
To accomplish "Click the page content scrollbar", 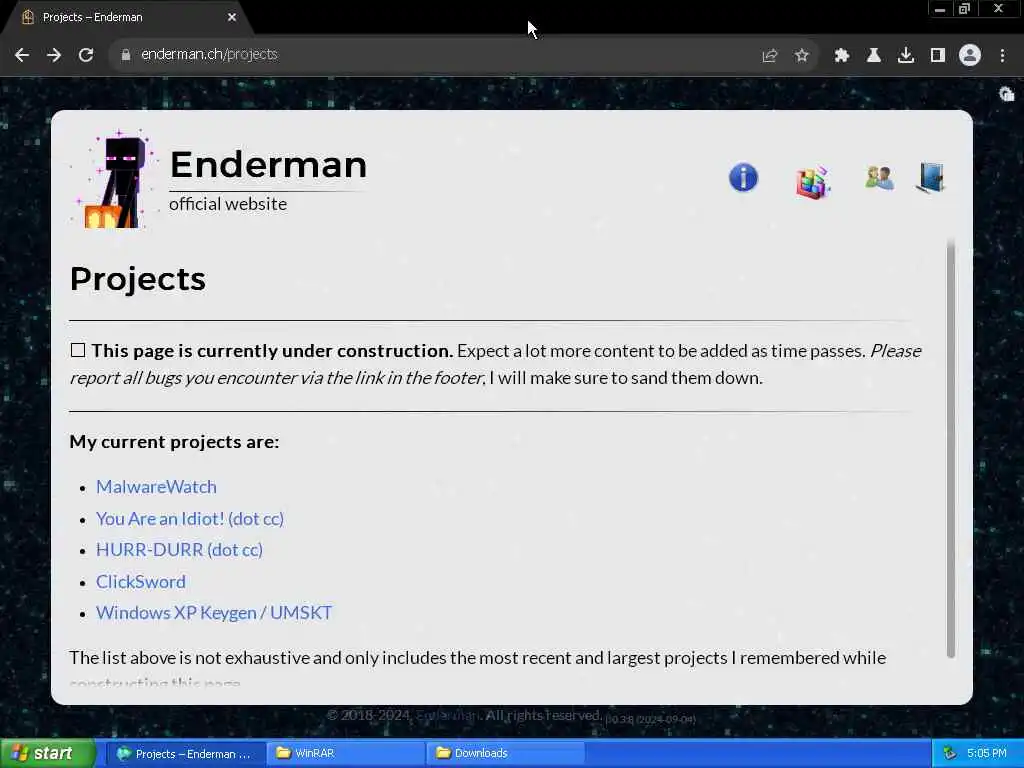I will [x=951, y=448].
